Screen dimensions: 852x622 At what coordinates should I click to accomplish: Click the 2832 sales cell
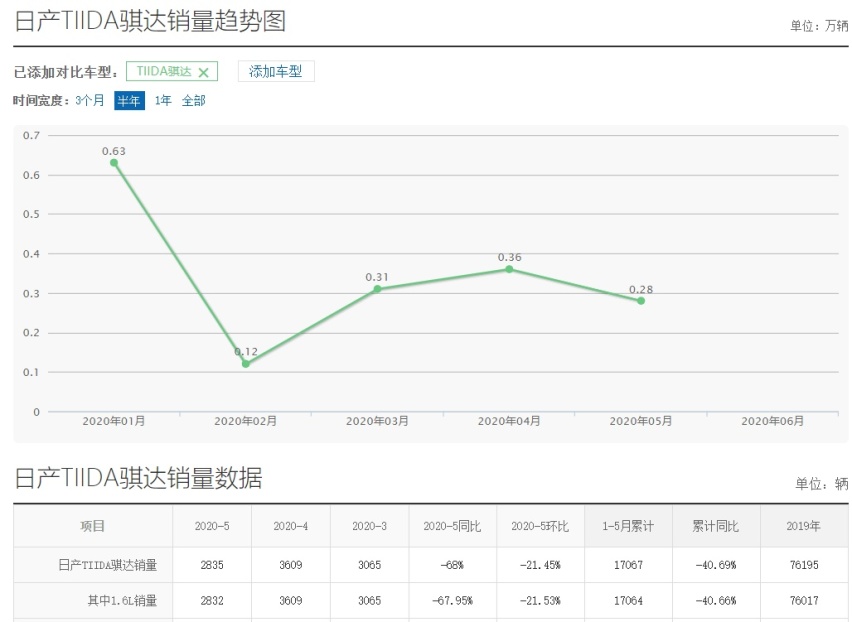212,600
